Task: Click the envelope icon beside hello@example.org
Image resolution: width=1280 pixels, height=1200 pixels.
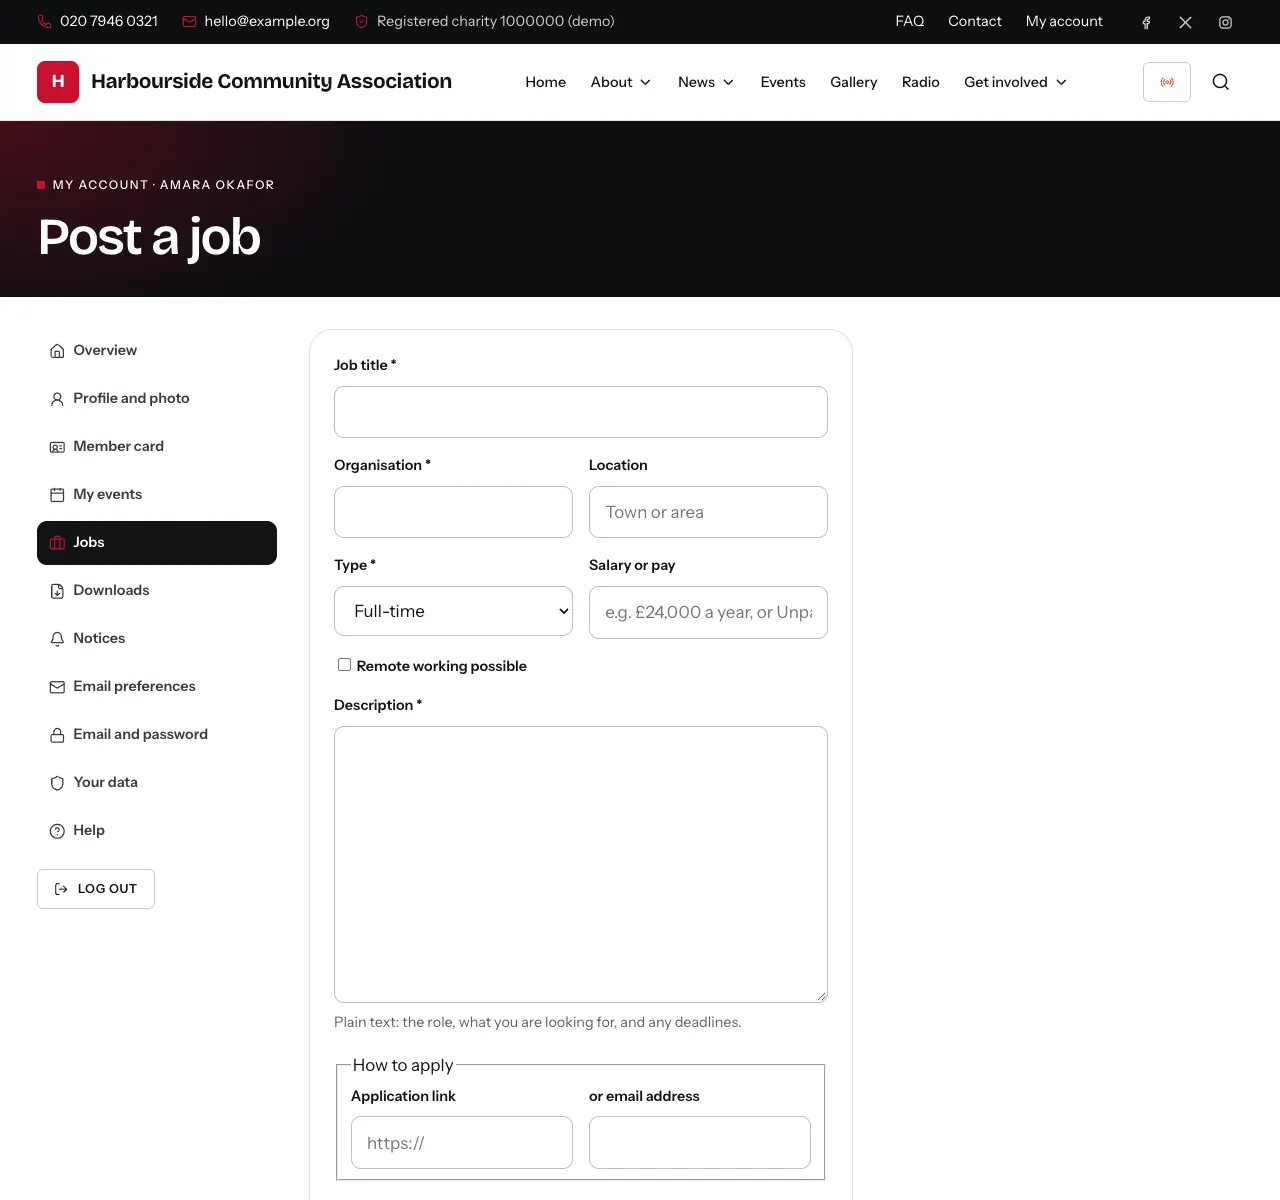Action: pos(189,21)
